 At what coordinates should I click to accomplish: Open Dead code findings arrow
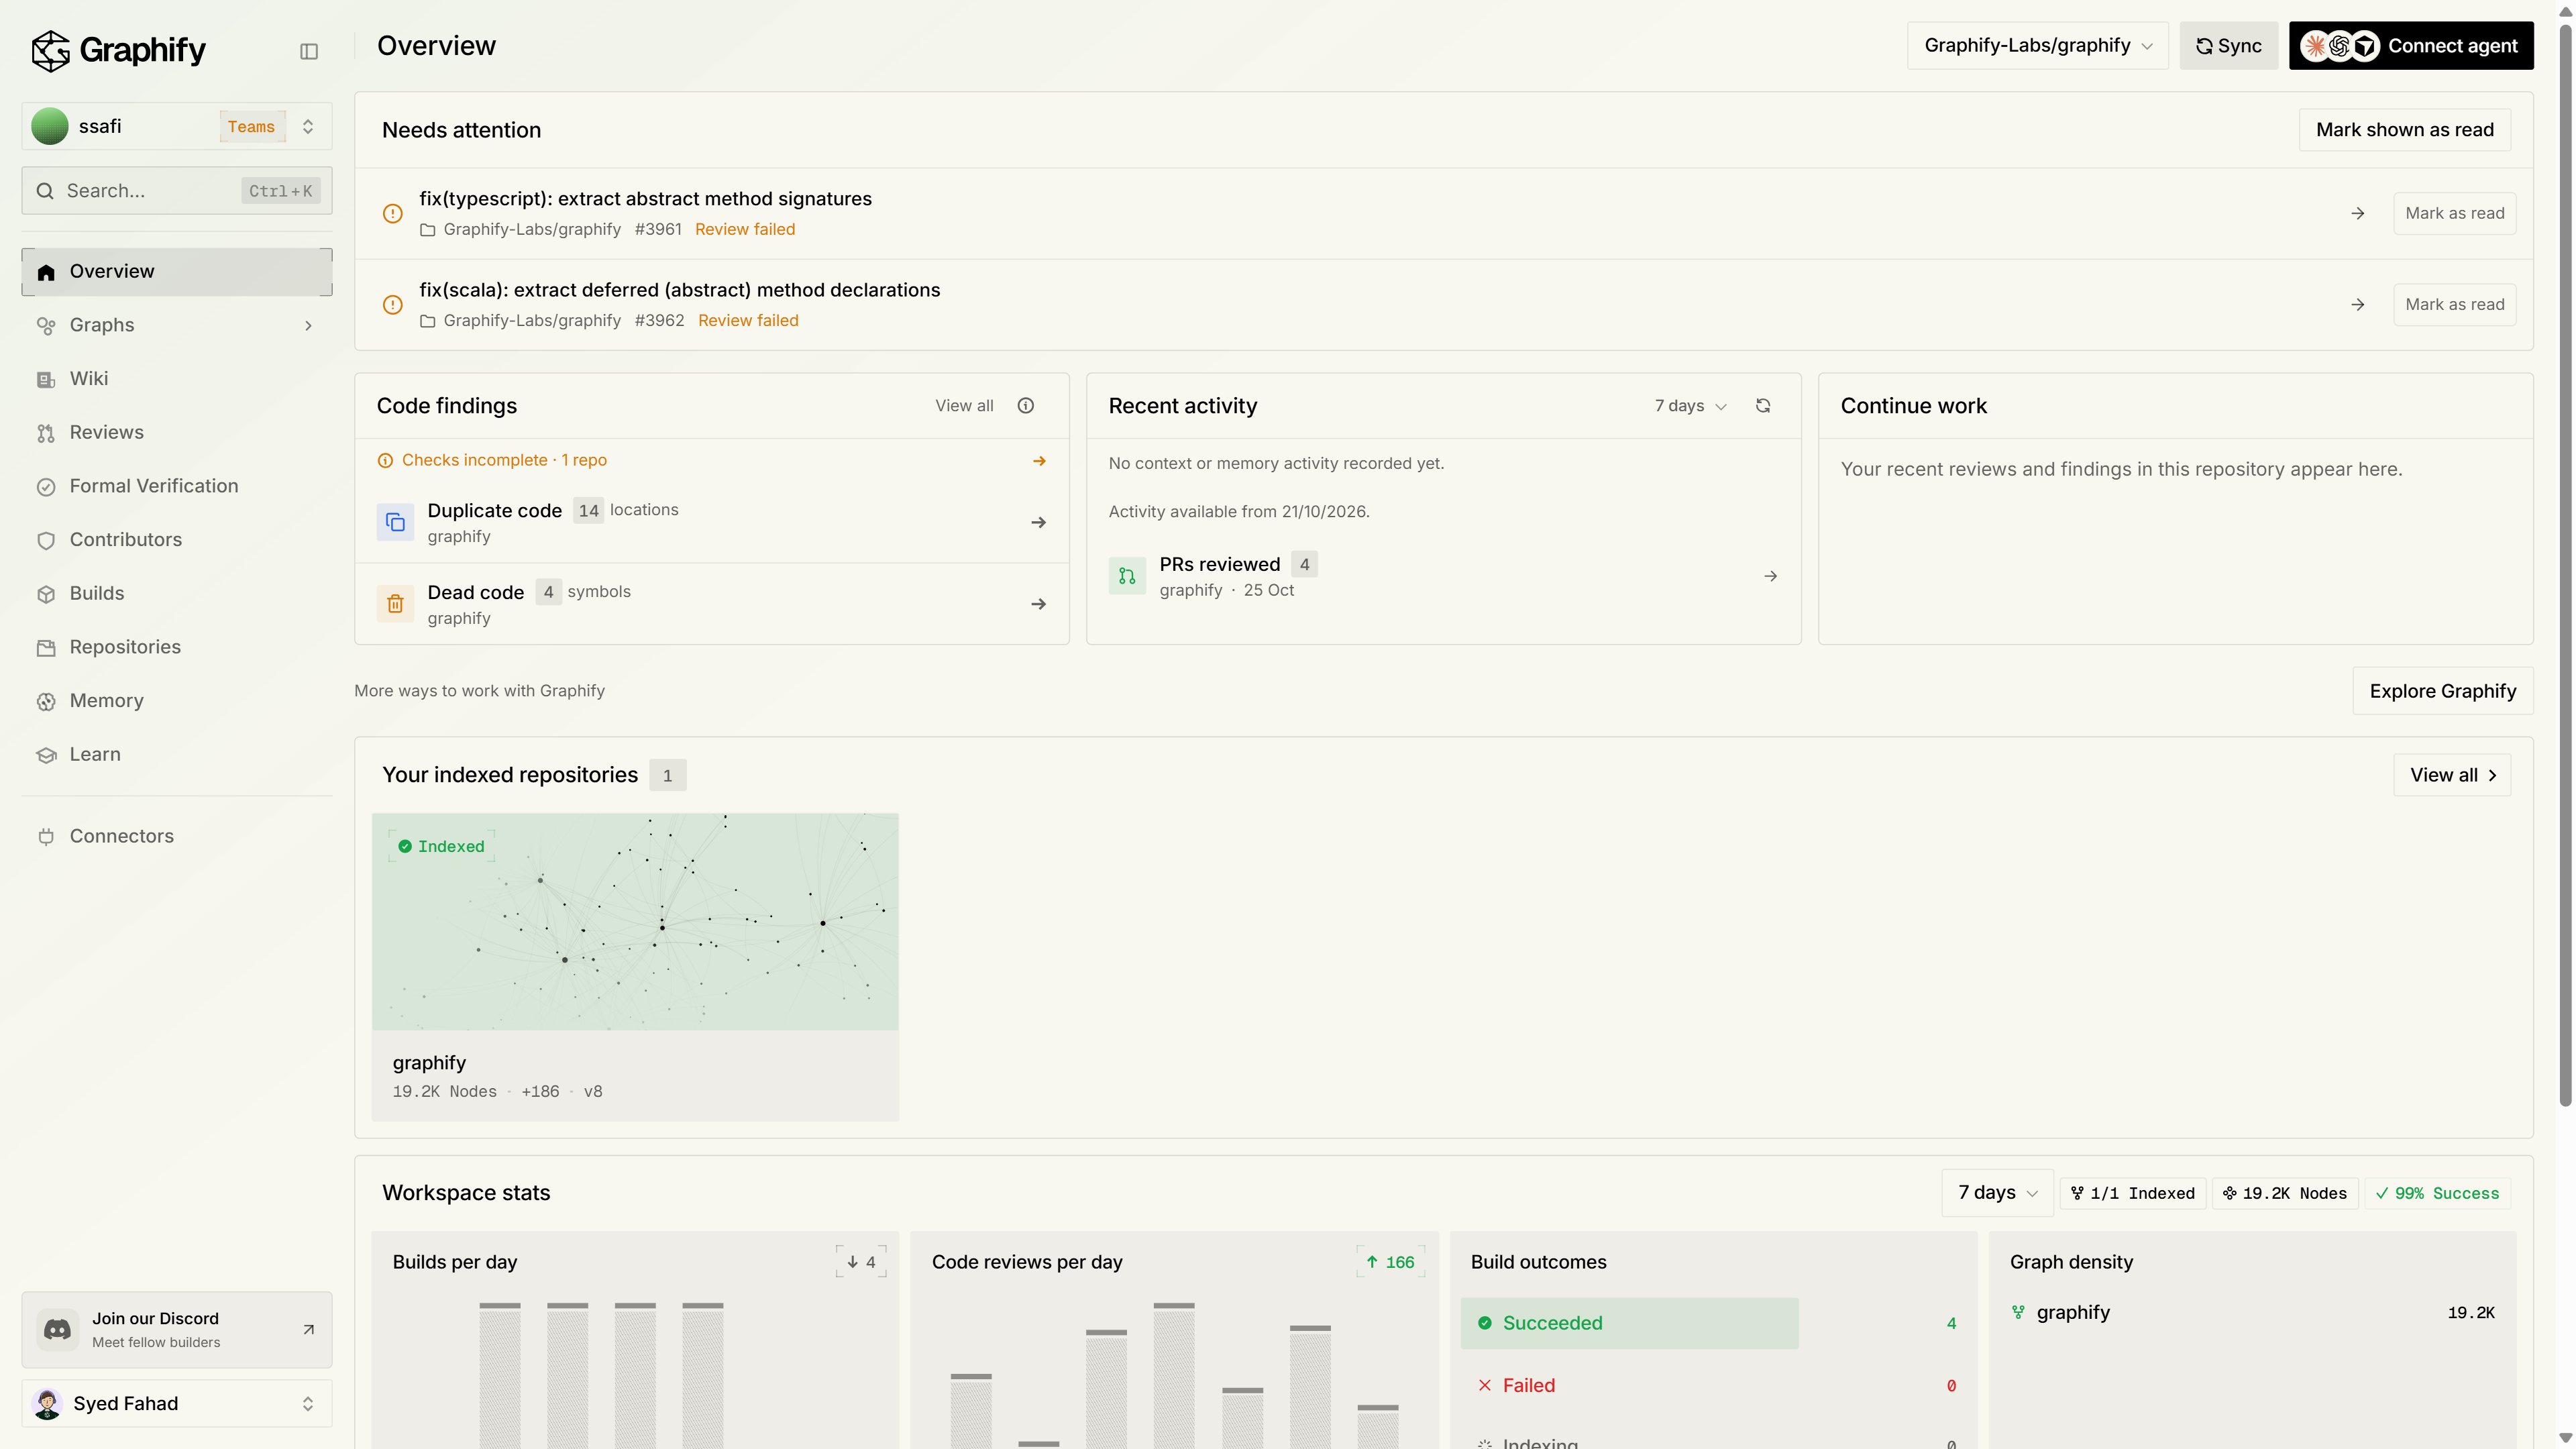1038,604
